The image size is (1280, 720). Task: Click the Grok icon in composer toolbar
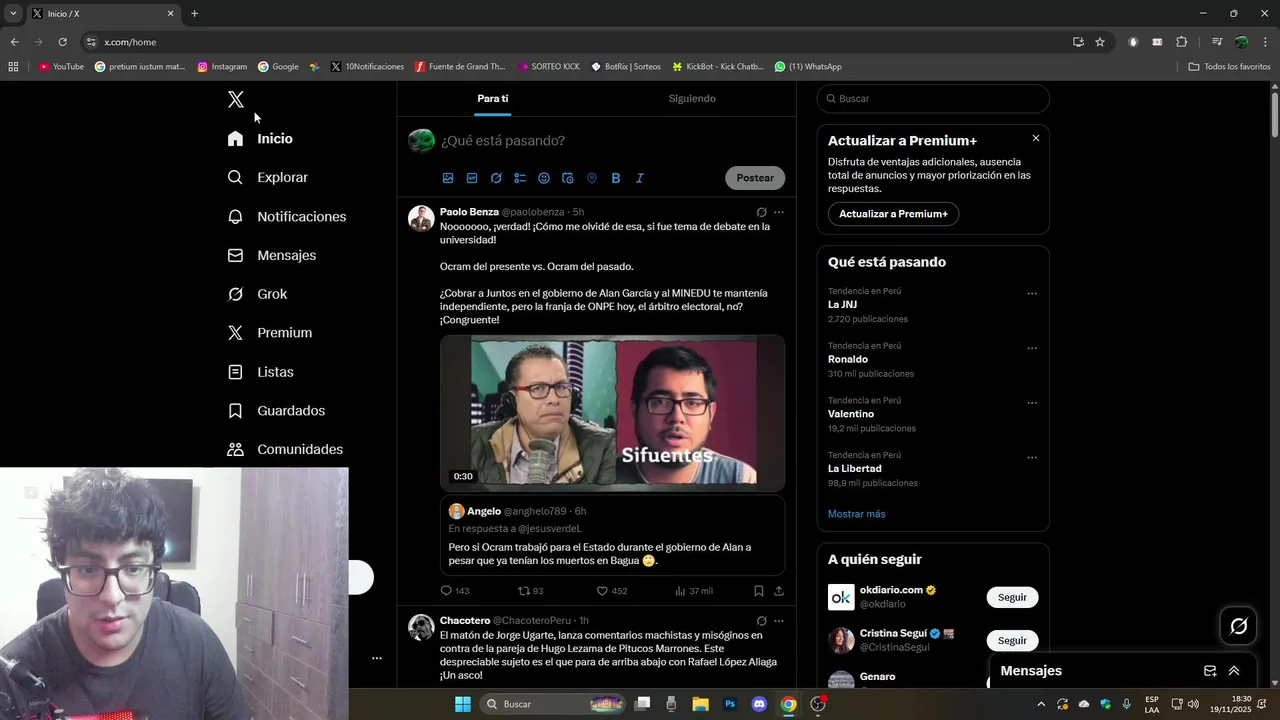coord(496,178)
